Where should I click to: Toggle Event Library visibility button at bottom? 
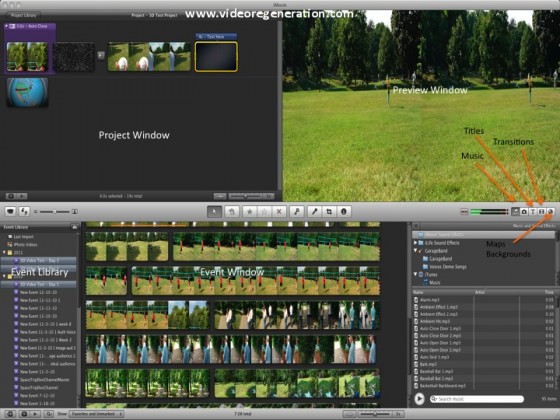tap(10, 414)
